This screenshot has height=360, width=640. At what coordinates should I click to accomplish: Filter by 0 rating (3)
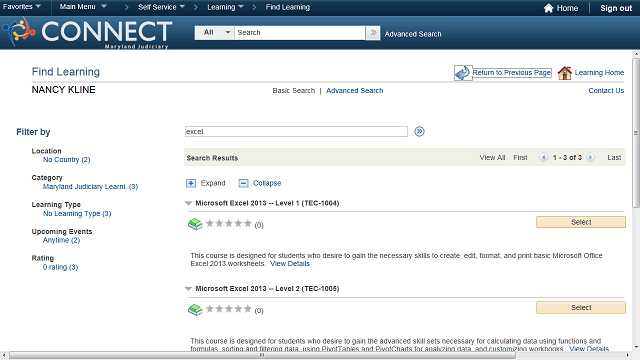tap(60, 267)
